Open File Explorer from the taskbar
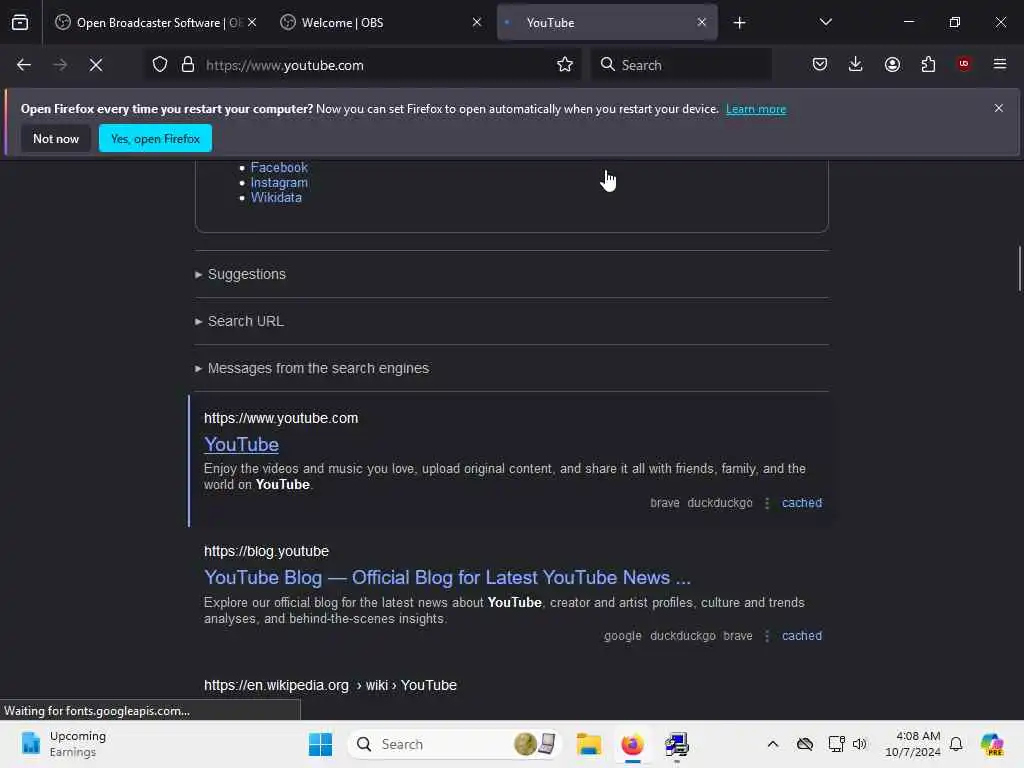Screen dimensions: 1024x768 point(588,744)
